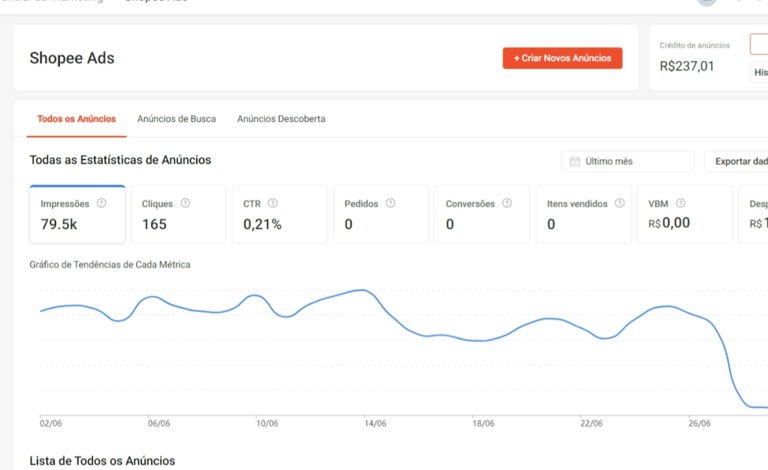
Task: Select the VBM metric card
Action: (685, 214)
